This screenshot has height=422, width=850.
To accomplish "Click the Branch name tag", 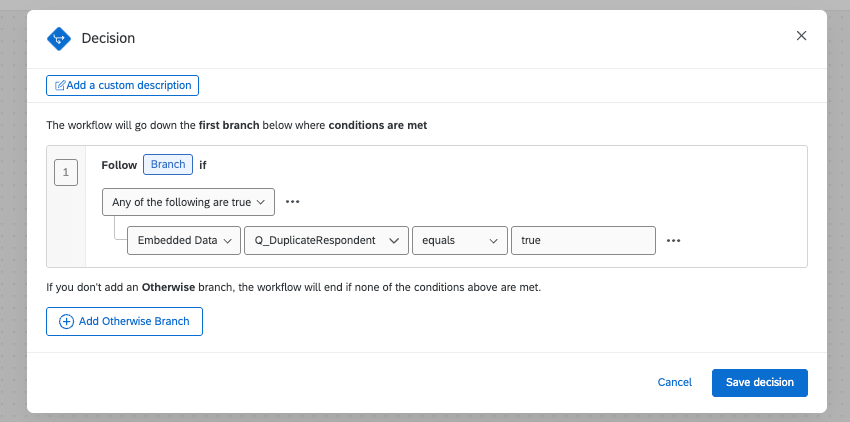I will 168,164.
